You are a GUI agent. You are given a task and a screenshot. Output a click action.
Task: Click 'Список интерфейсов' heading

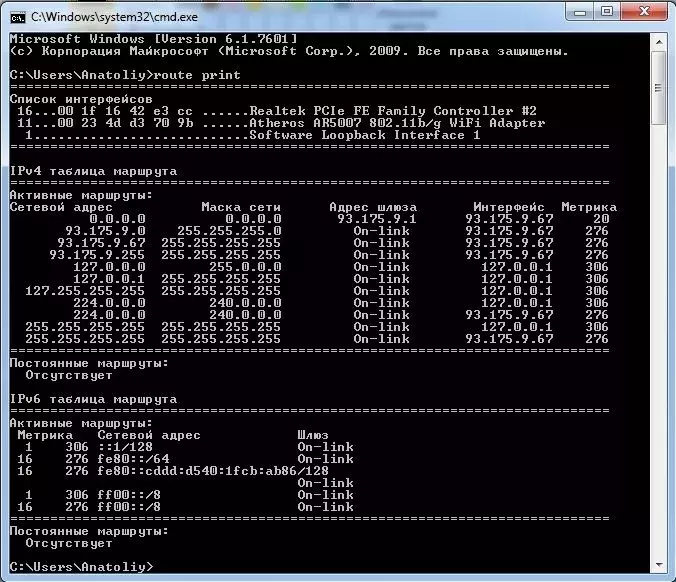click(x=81, y=99)
